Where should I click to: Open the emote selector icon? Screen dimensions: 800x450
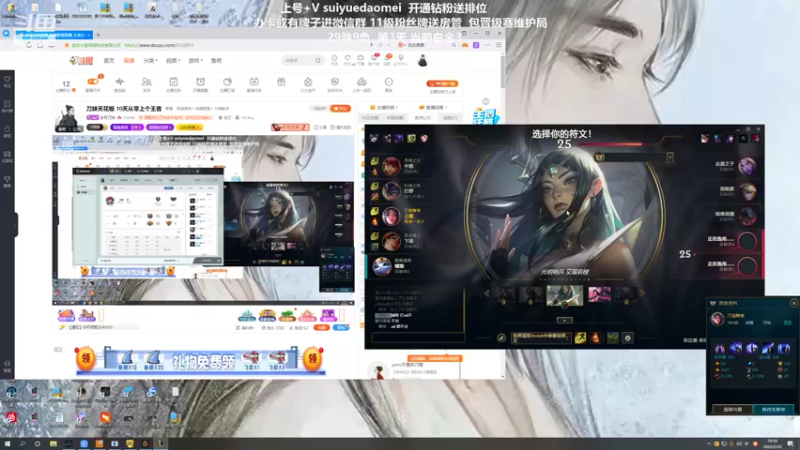(628, 338)
